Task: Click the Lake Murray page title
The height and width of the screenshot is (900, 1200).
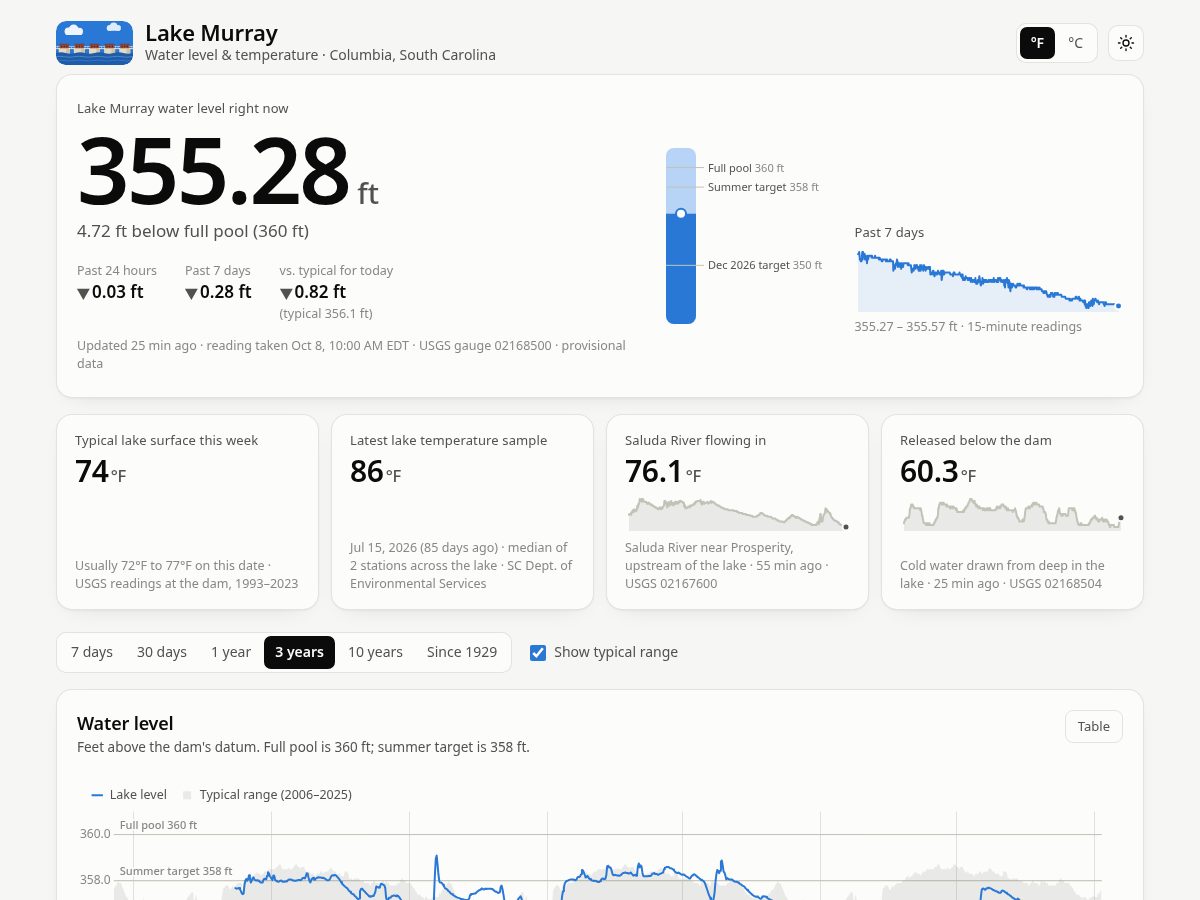Action: (211, 33)
